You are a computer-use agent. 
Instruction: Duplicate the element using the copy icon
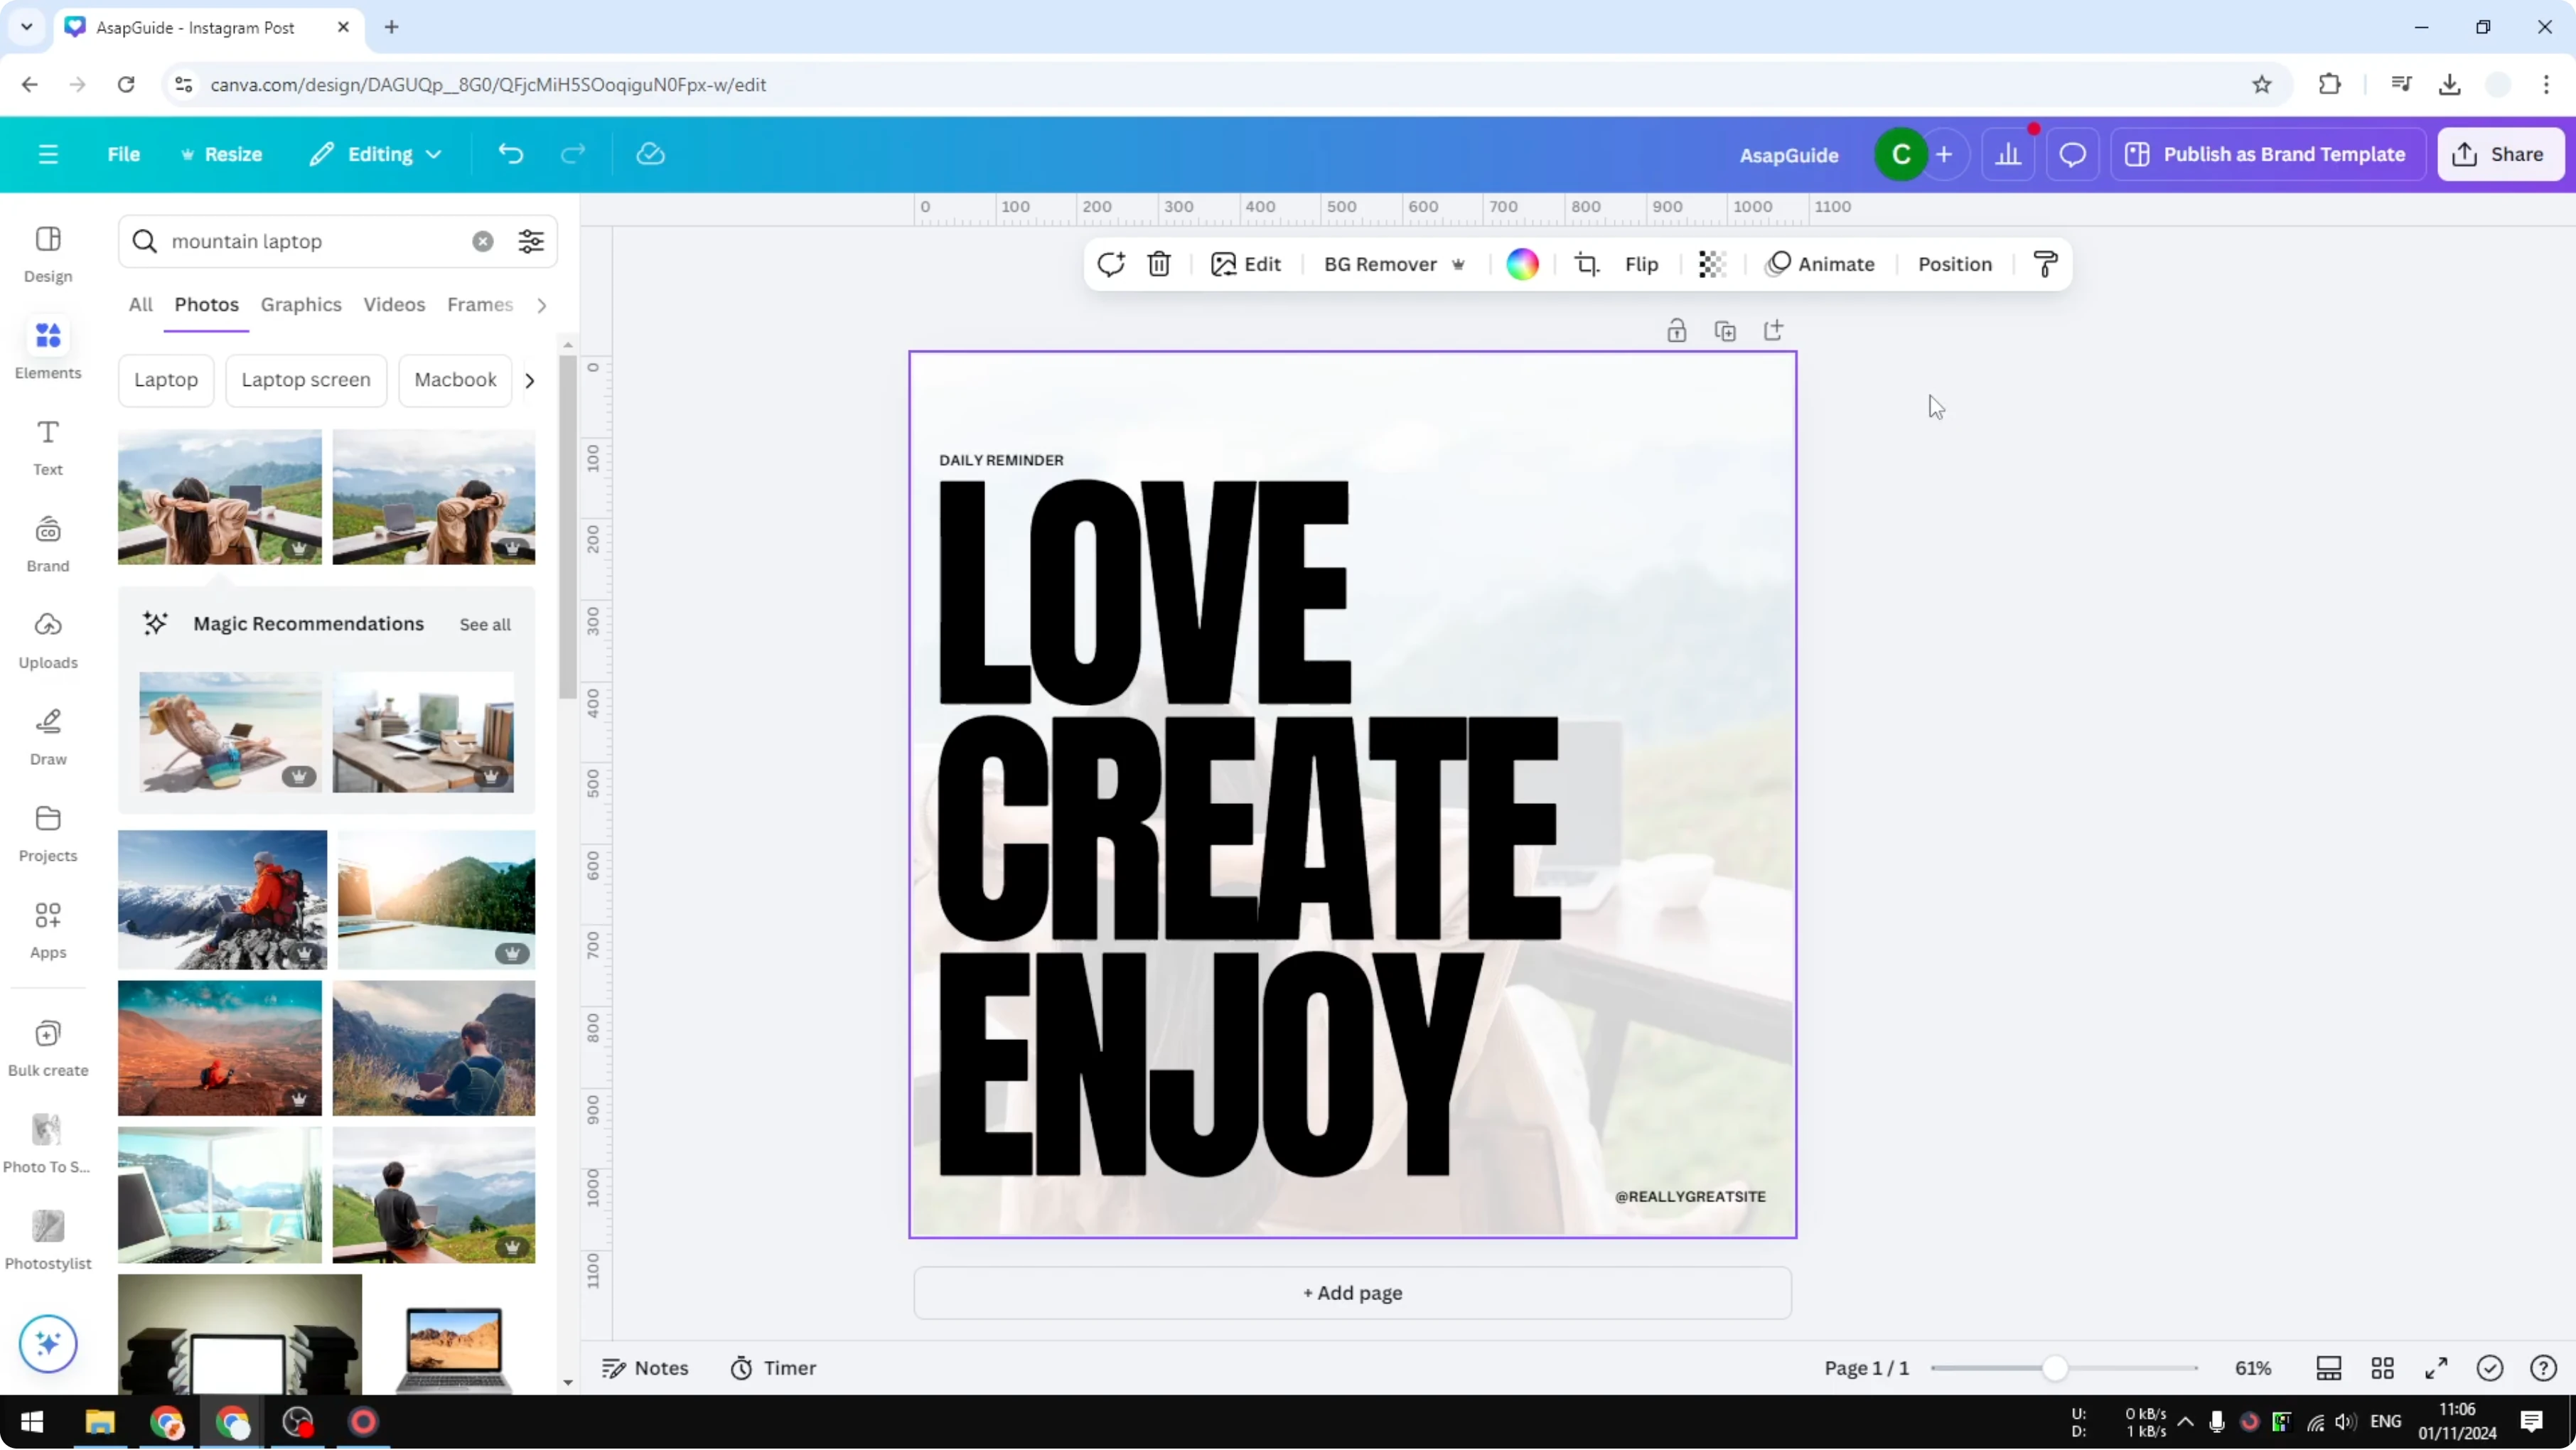point(1725,330)
